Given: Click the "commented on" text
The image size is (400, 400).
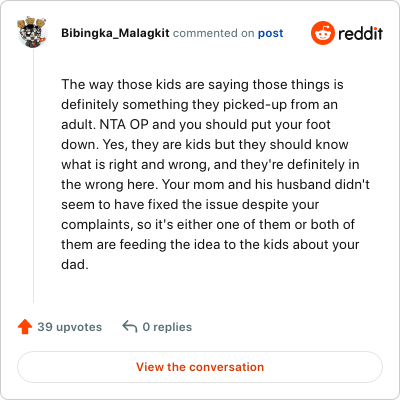Looking at the screenshot, I should pyautogui.click(x=213, y=33).
